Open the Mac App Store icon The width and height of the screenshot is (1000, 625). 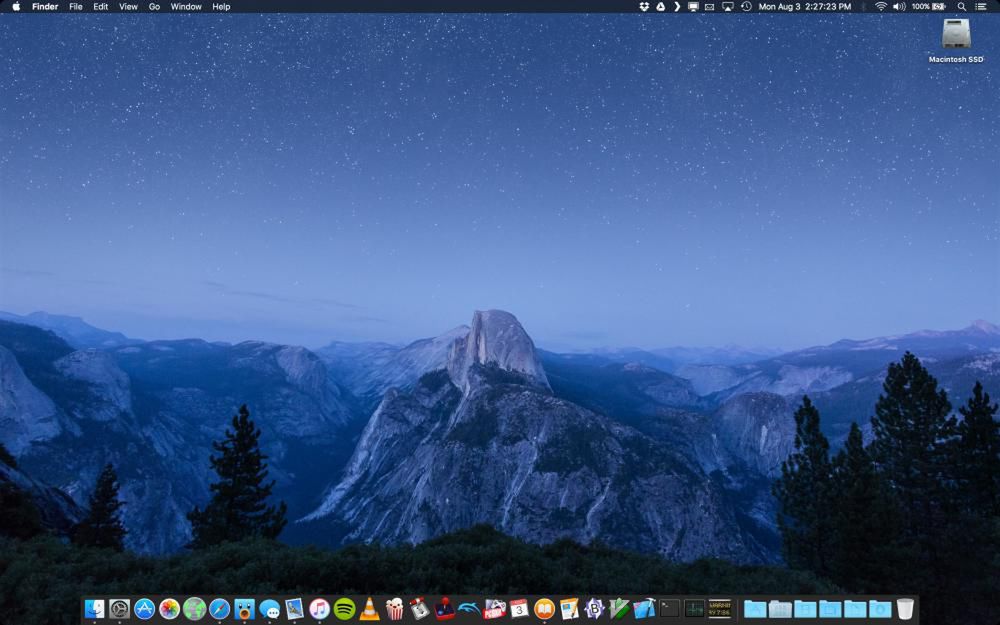pyautogui.click(x=144, y=608)
